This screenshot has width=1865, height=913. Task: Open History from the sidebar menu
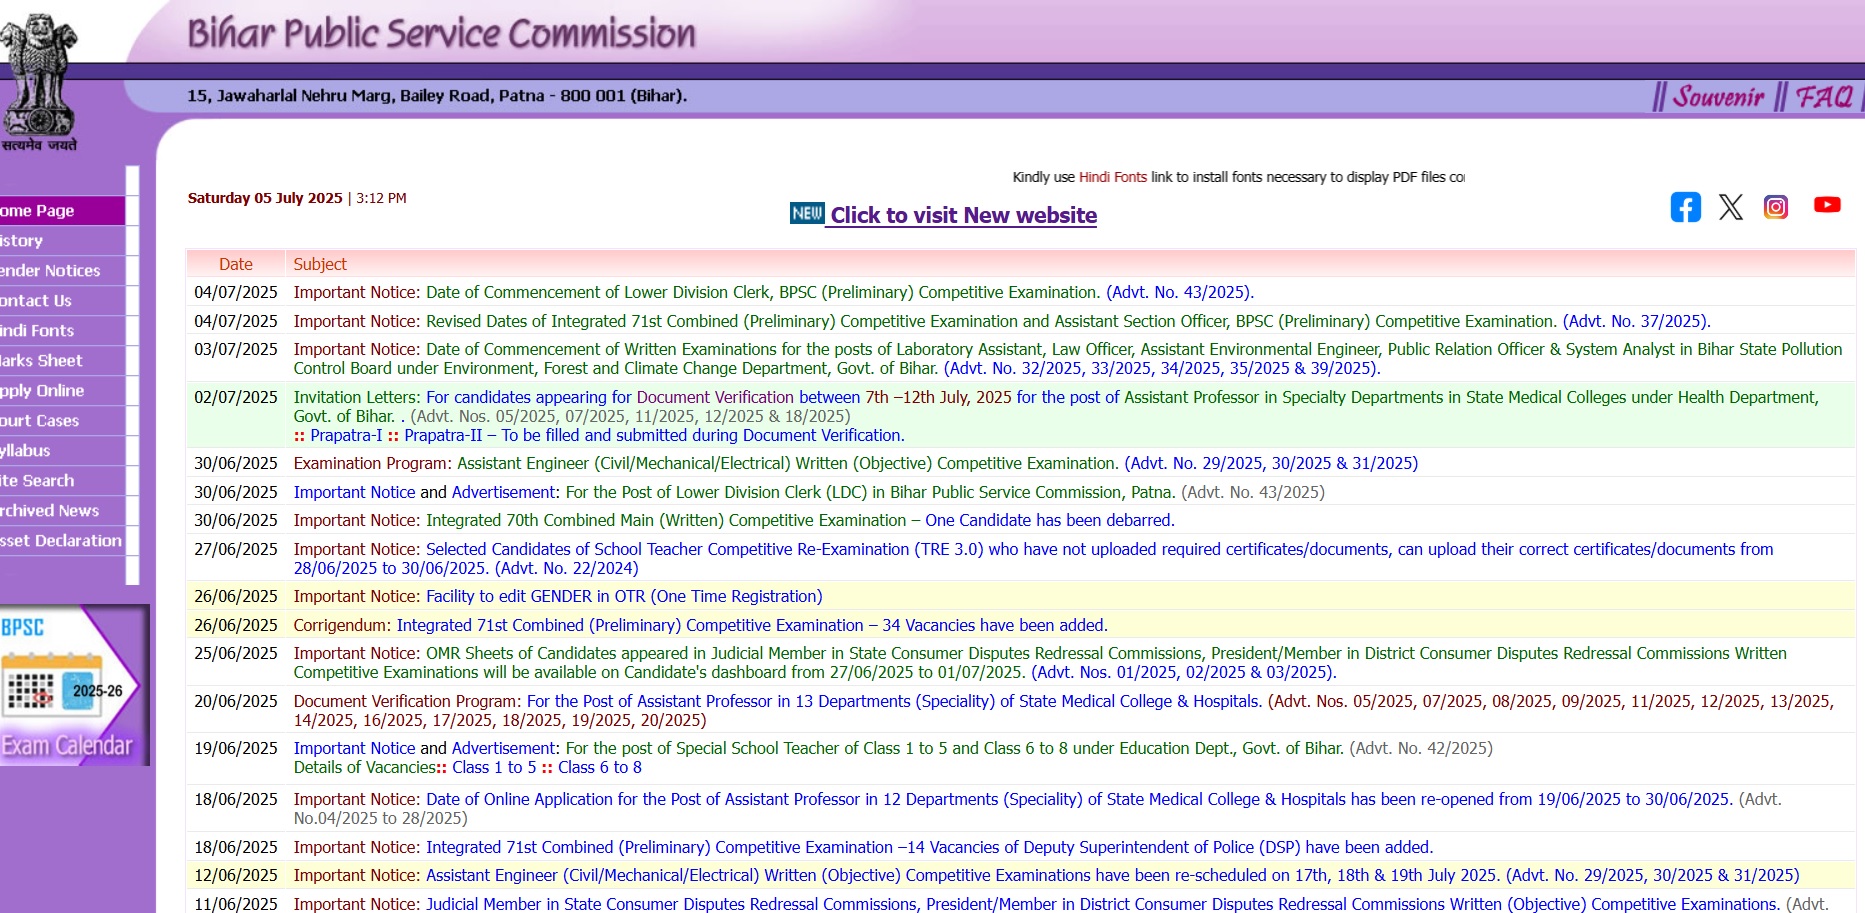click(62, 240)
